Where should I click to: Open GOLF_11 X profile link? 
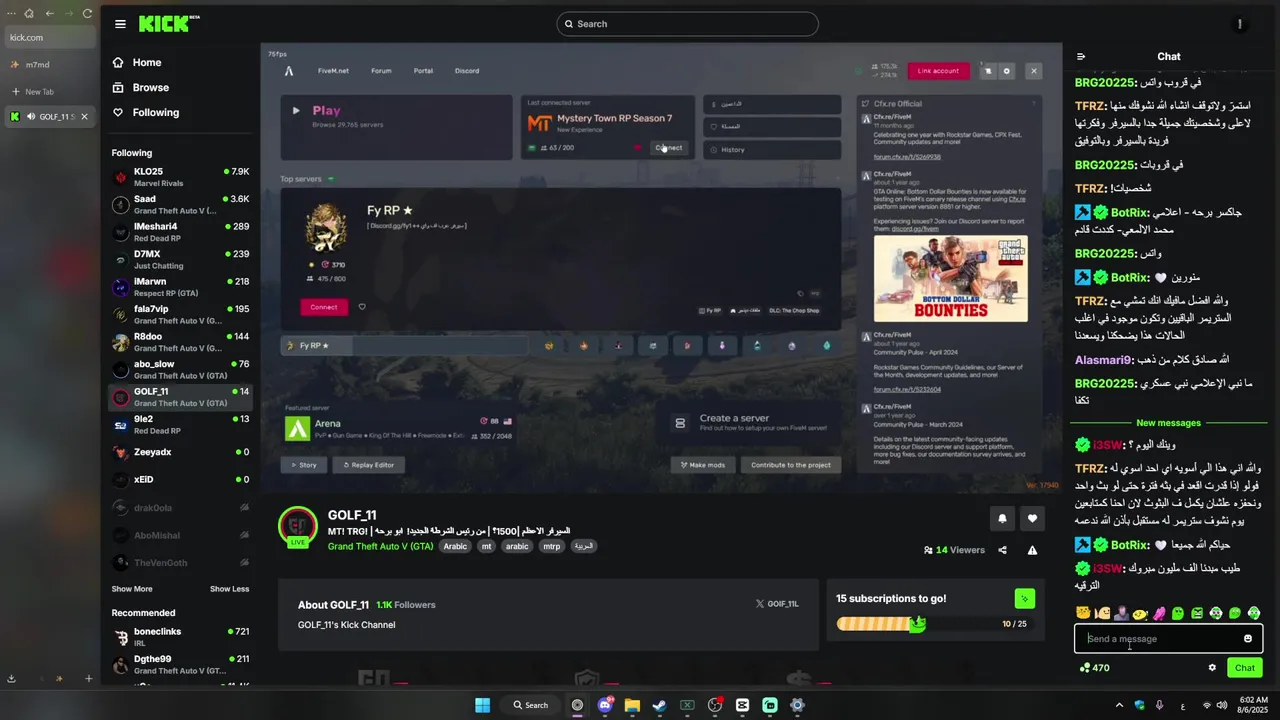(777, 604)
